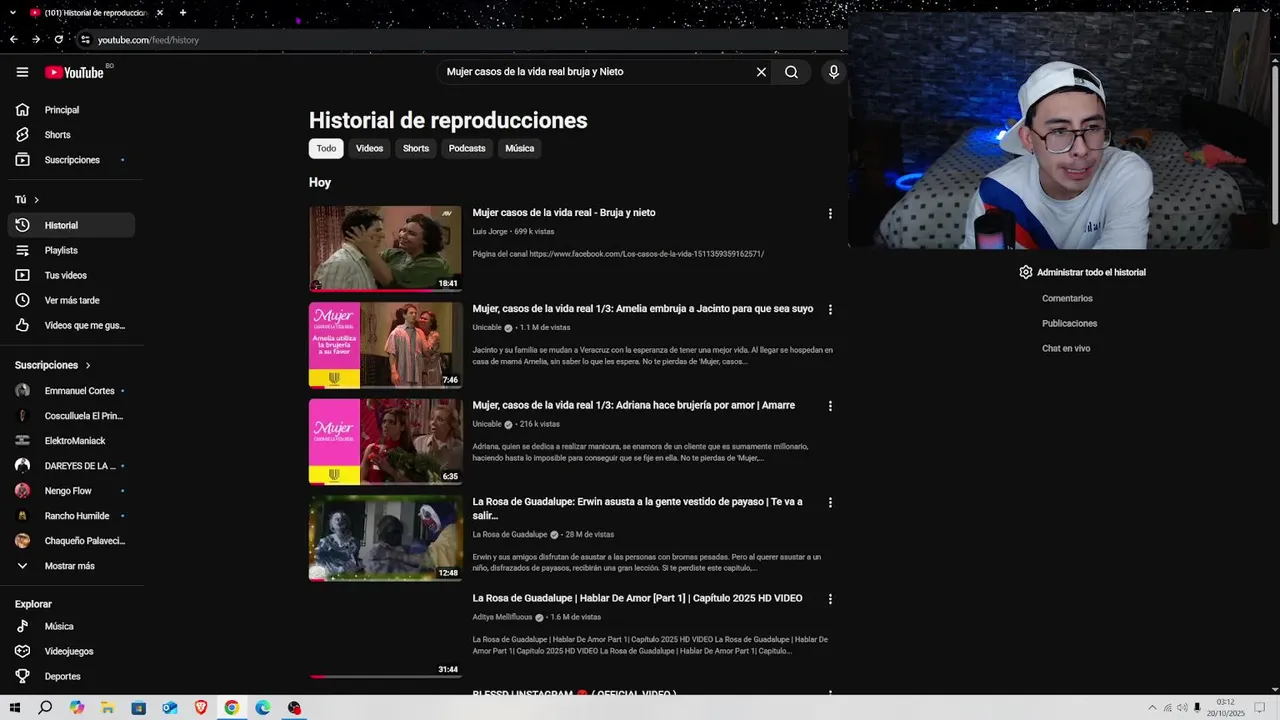Close the Historial de reproducciones tab

[x=159, y=13]
